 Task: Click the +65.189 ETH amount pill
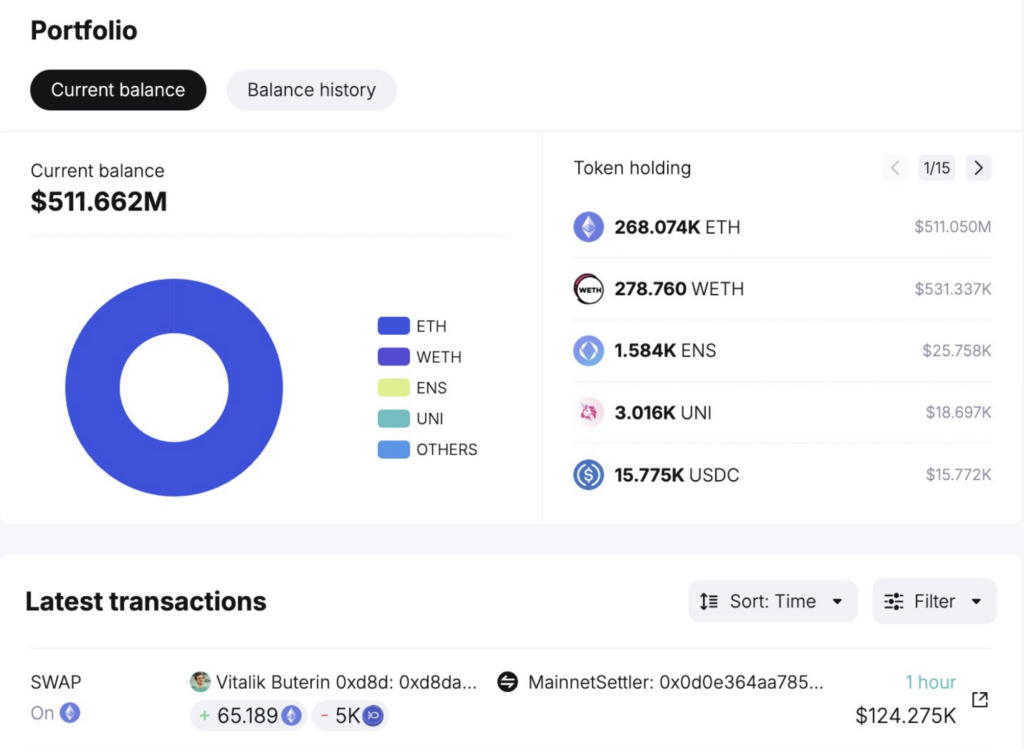click(249, 716)
